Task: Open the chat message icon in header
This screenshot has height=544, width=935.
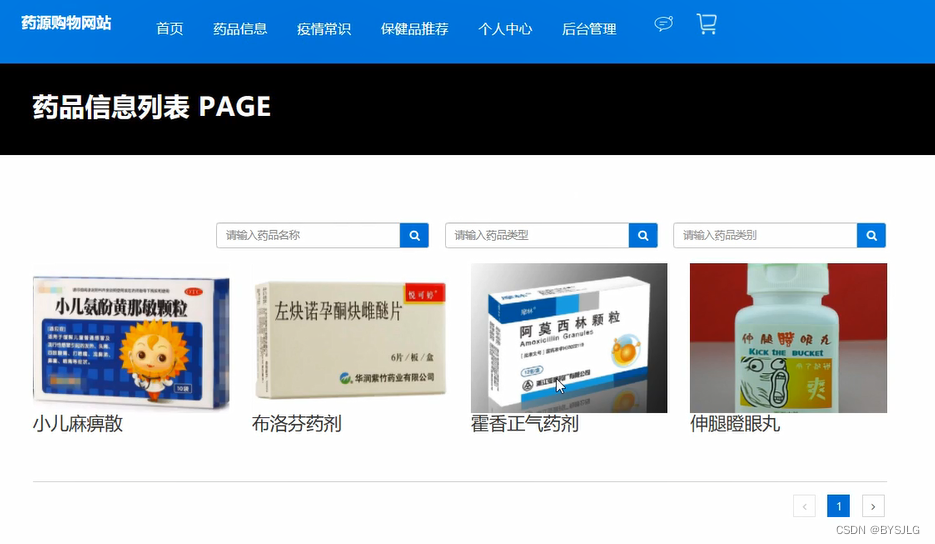Action: (664, 24)
